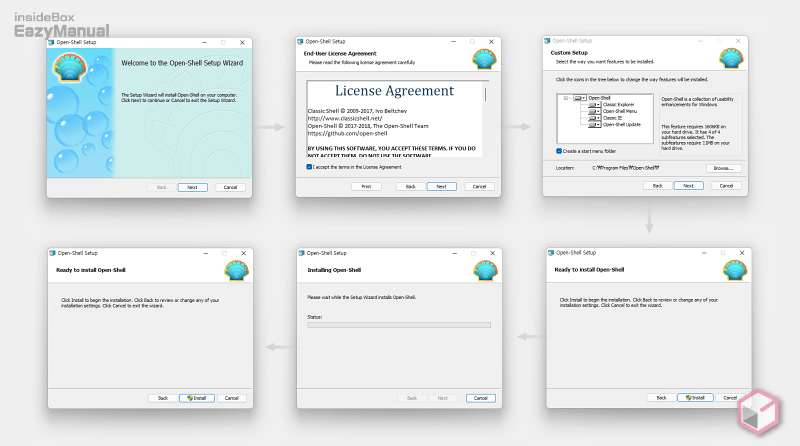Click the shell logo in License Agreement dialog
The width and height of the screenshot is (800, 446).
[482, 58]
